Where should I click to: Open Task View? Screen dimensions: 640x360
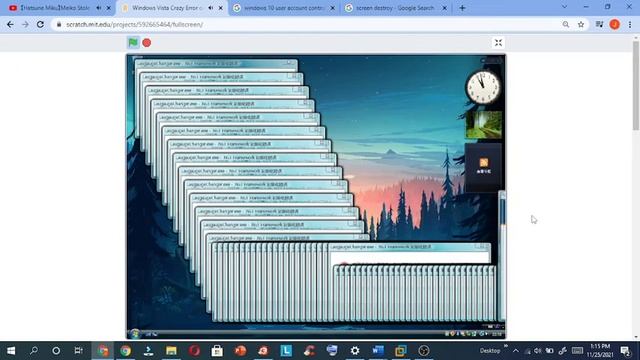pyautogui.click(x=78, y=351)
